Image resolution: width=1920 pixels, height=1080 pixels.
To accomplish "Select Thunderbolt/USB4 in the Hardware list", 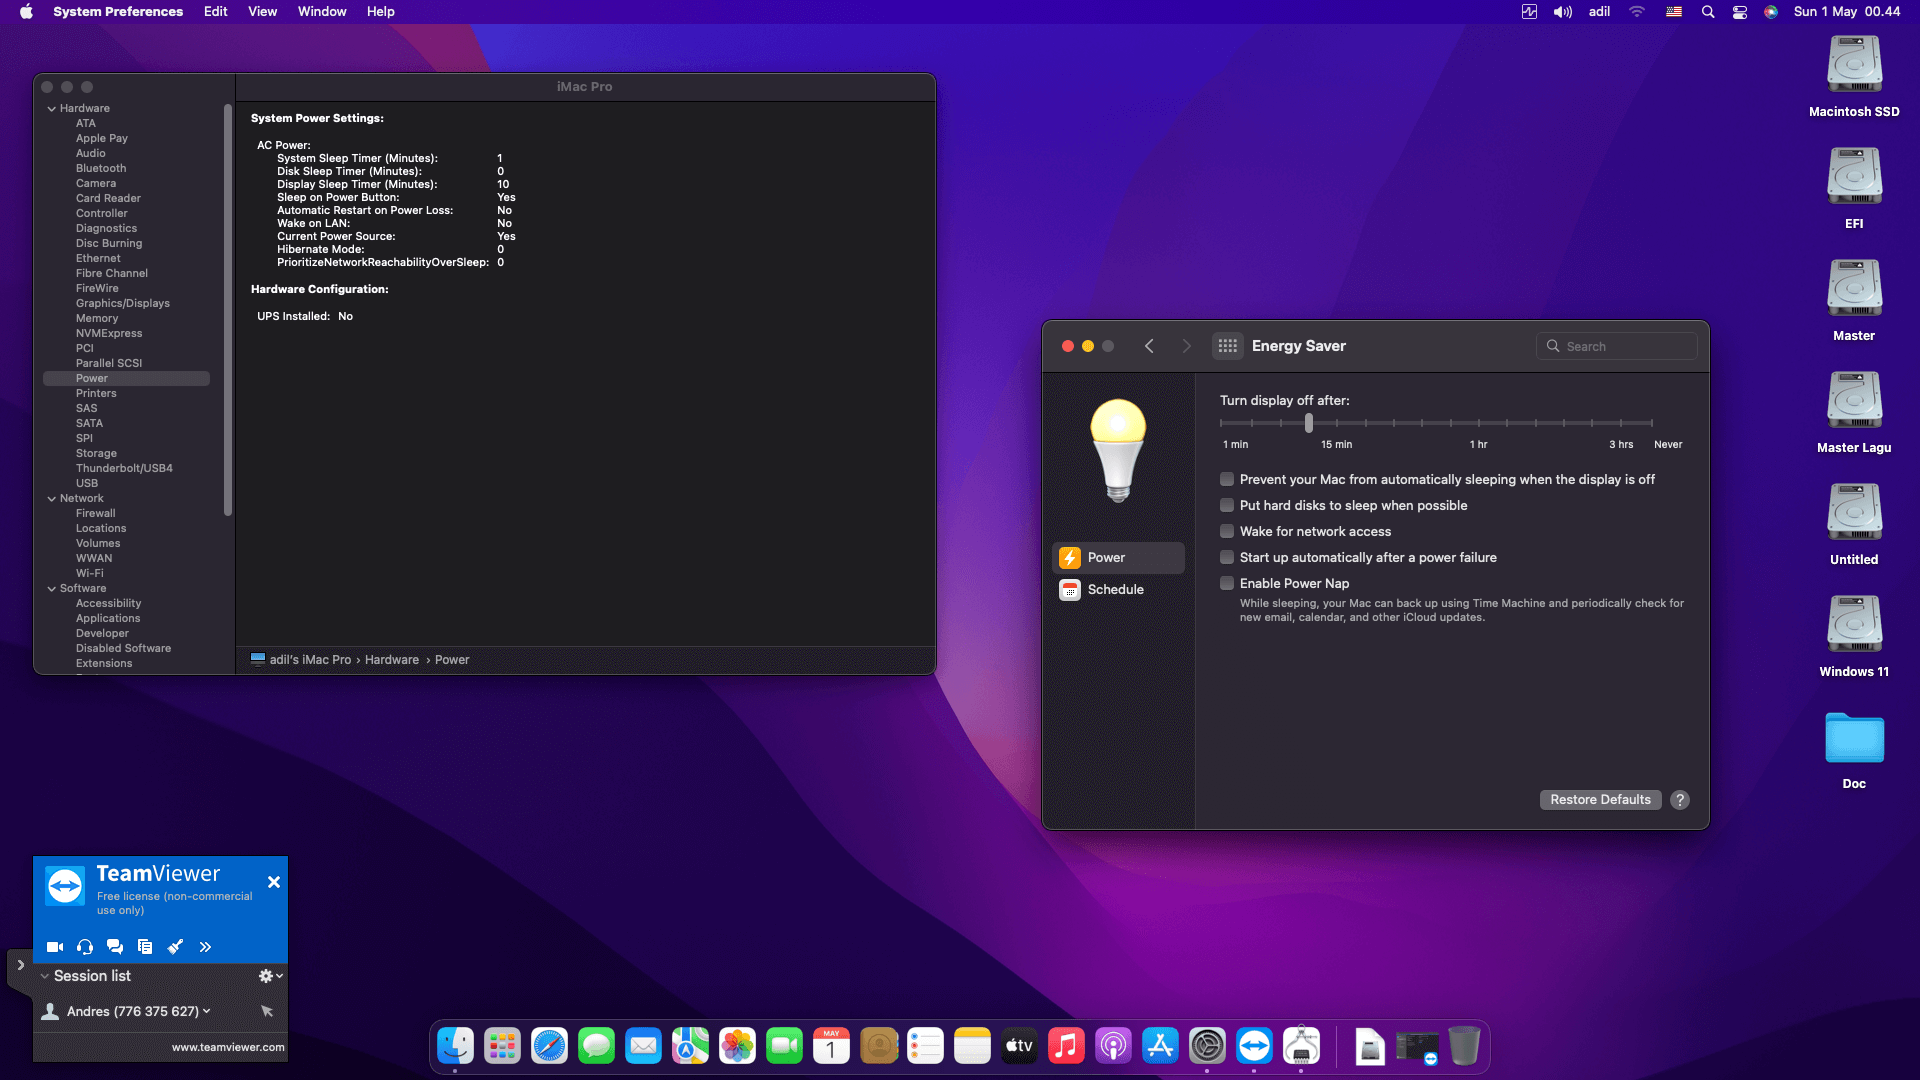I will coord(124,469).
